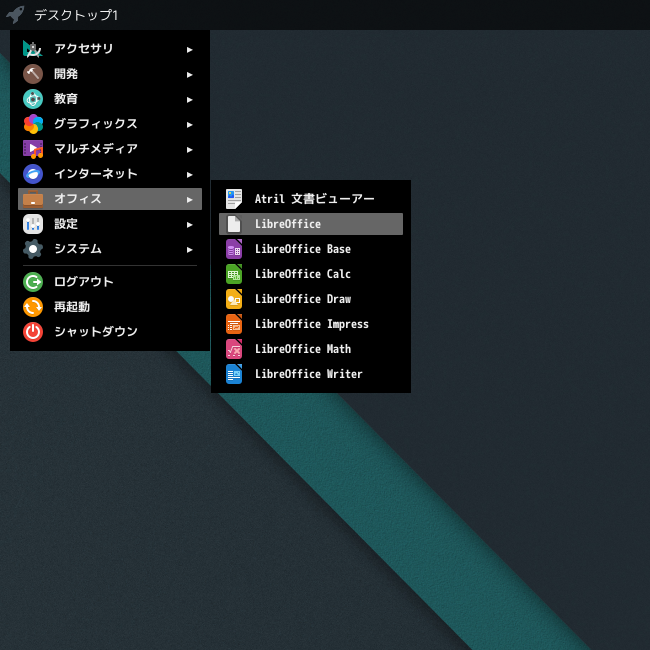Click the rocket launcher icon in the top panel
Viewport: 650px width, 650px height.
15,15
